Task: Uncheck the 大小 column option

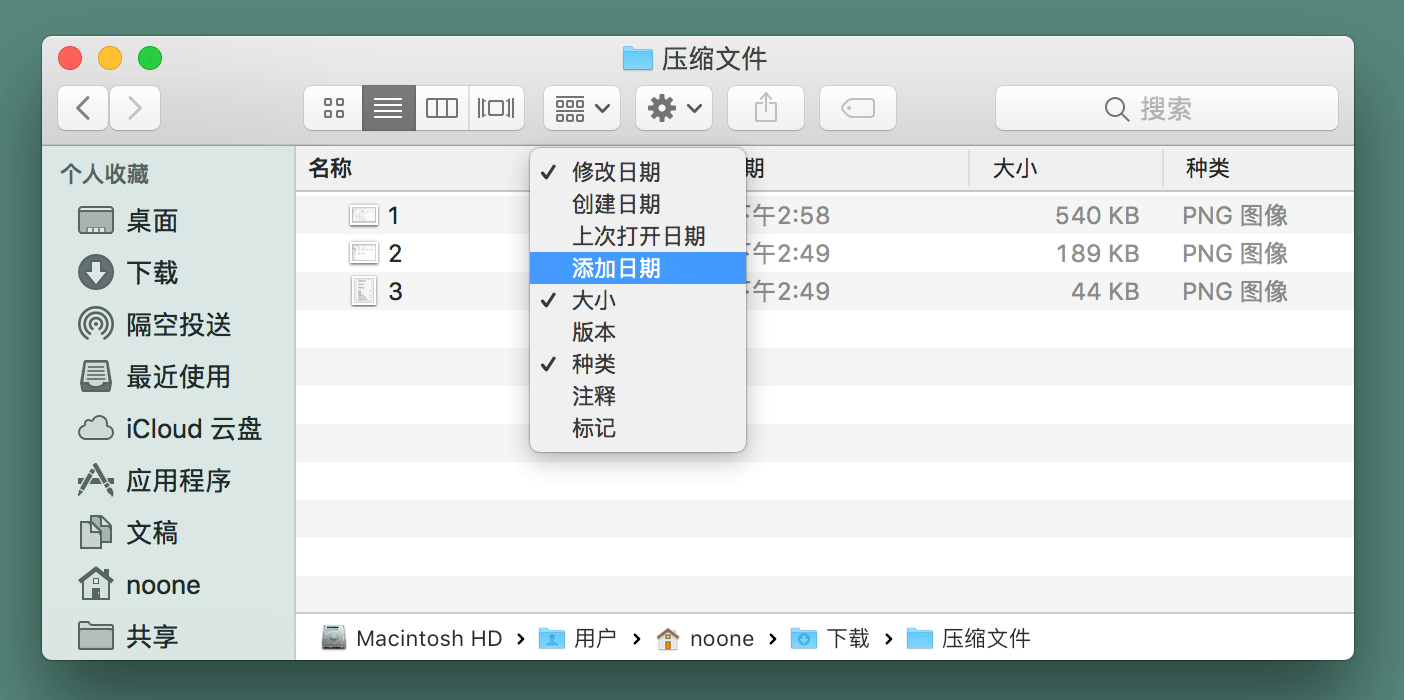Action: [594, 300]
